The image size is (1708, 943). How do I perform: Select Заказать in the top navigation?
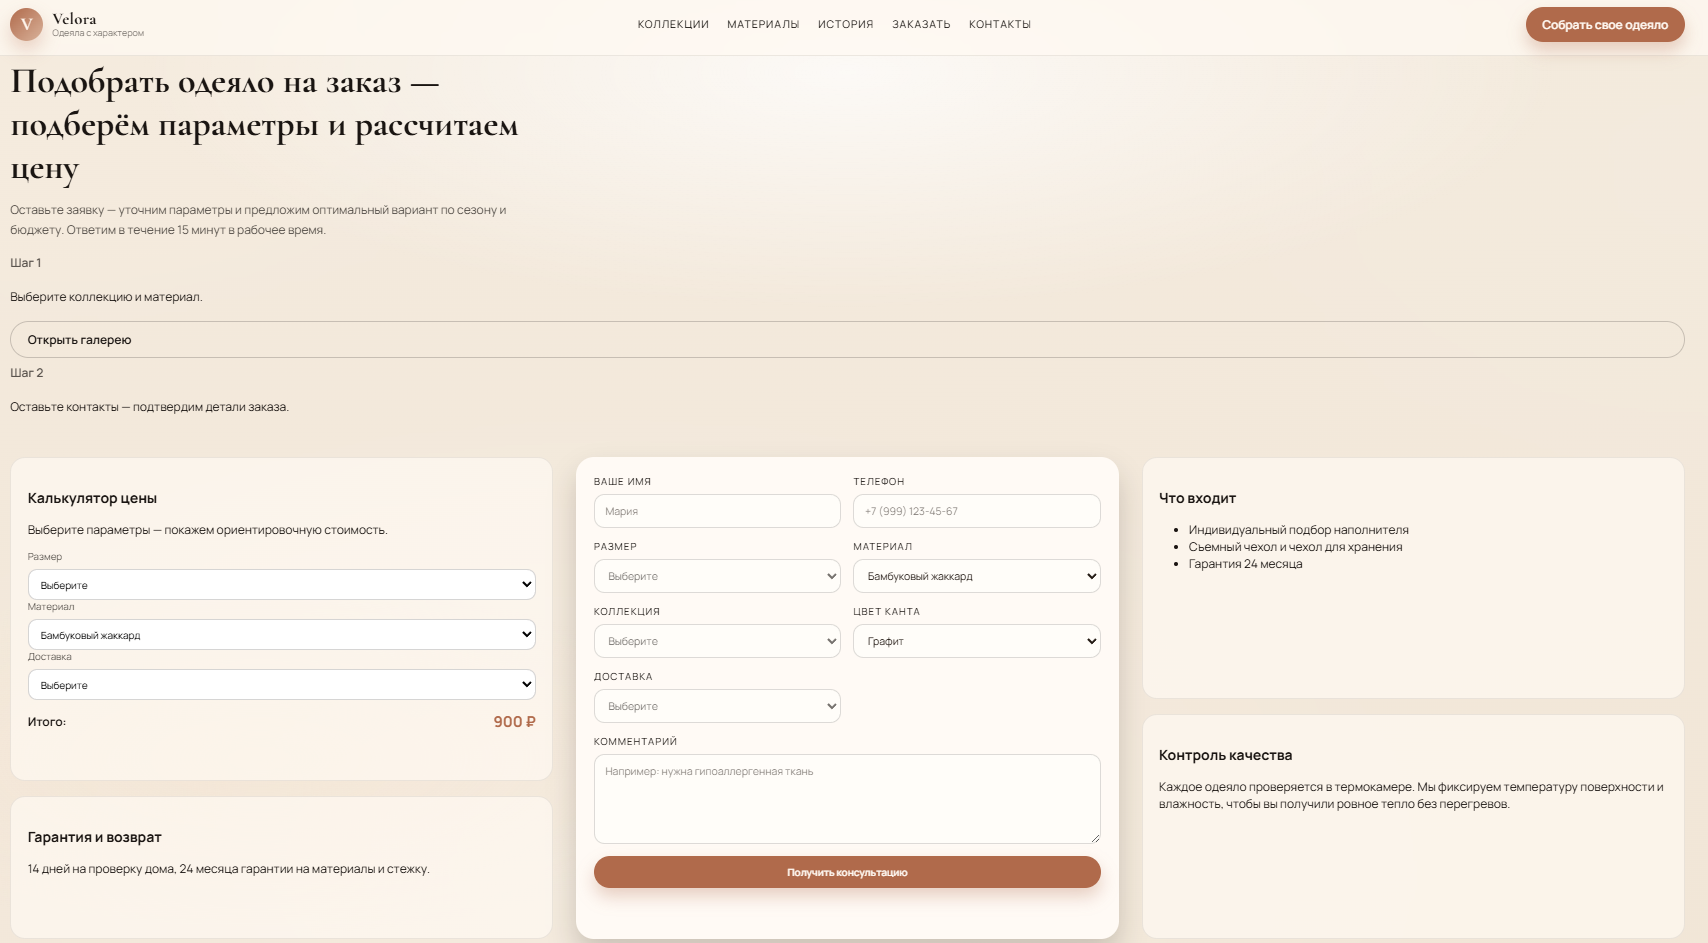click(x=921, y=24)
